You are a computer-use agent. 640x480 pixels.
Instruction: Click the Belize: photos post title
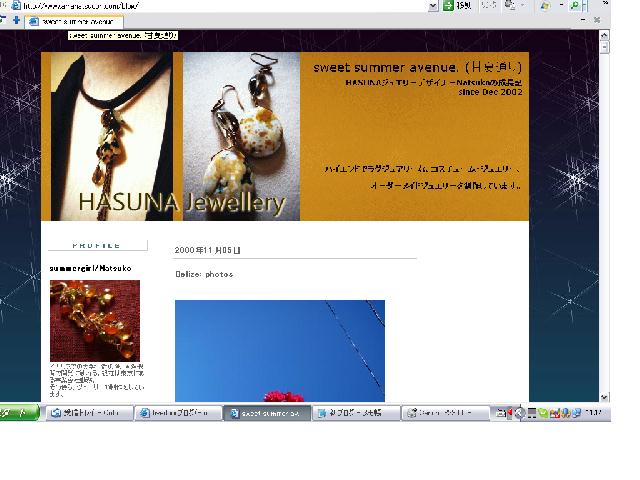[204, 274]
